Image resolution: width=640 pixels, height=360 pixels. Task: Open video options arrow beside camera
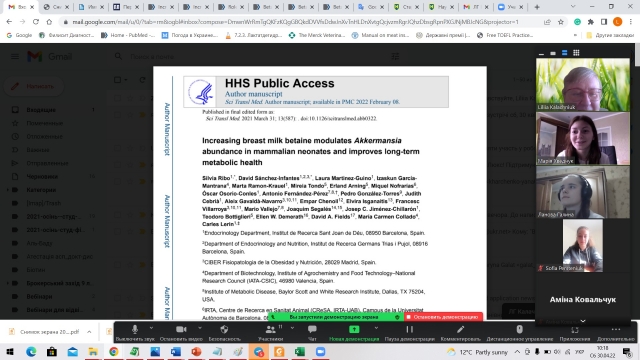(x=200, y=328)
